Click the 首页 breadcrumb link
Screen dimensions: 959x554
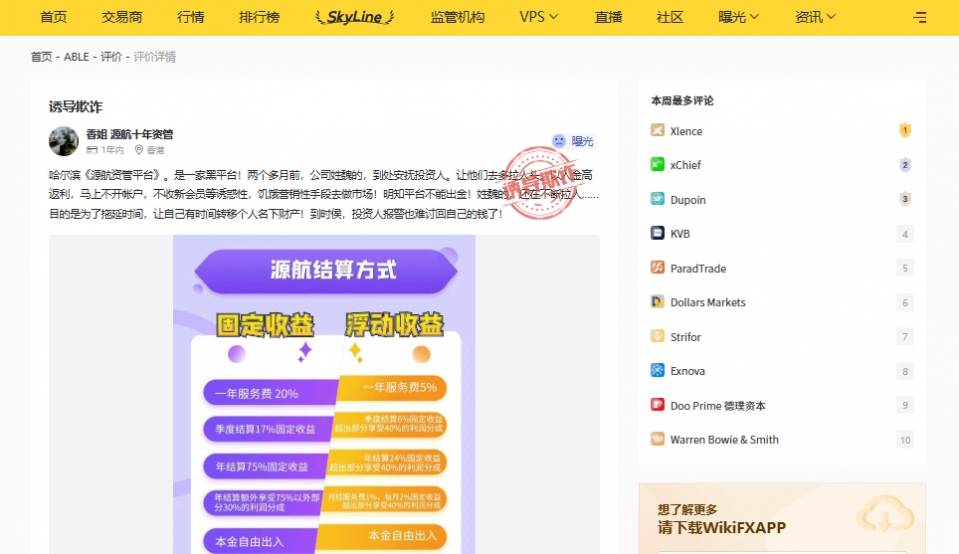click(42, 57)
